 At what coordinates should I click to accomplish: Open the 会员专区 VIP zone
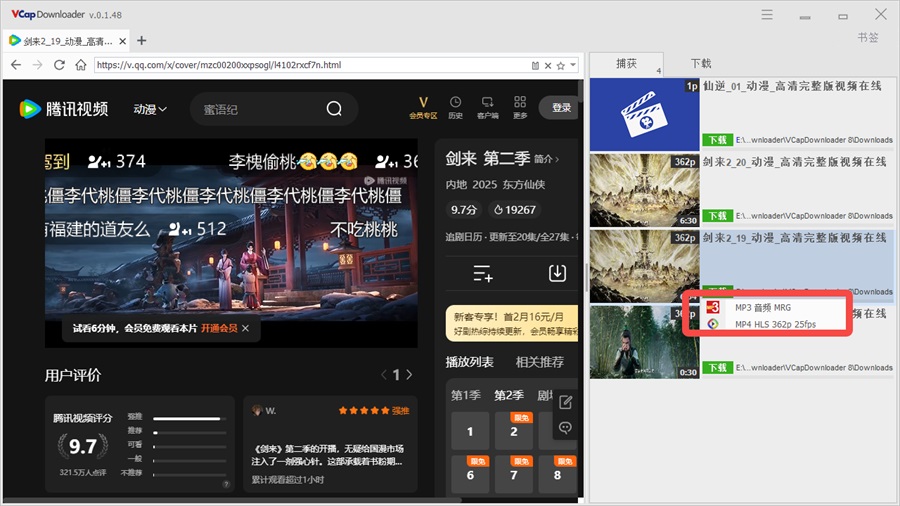(423, 107)
